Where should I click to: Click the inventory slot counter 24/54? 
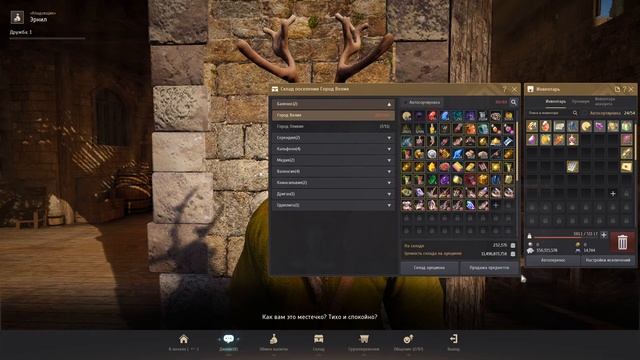pos(629,113)
